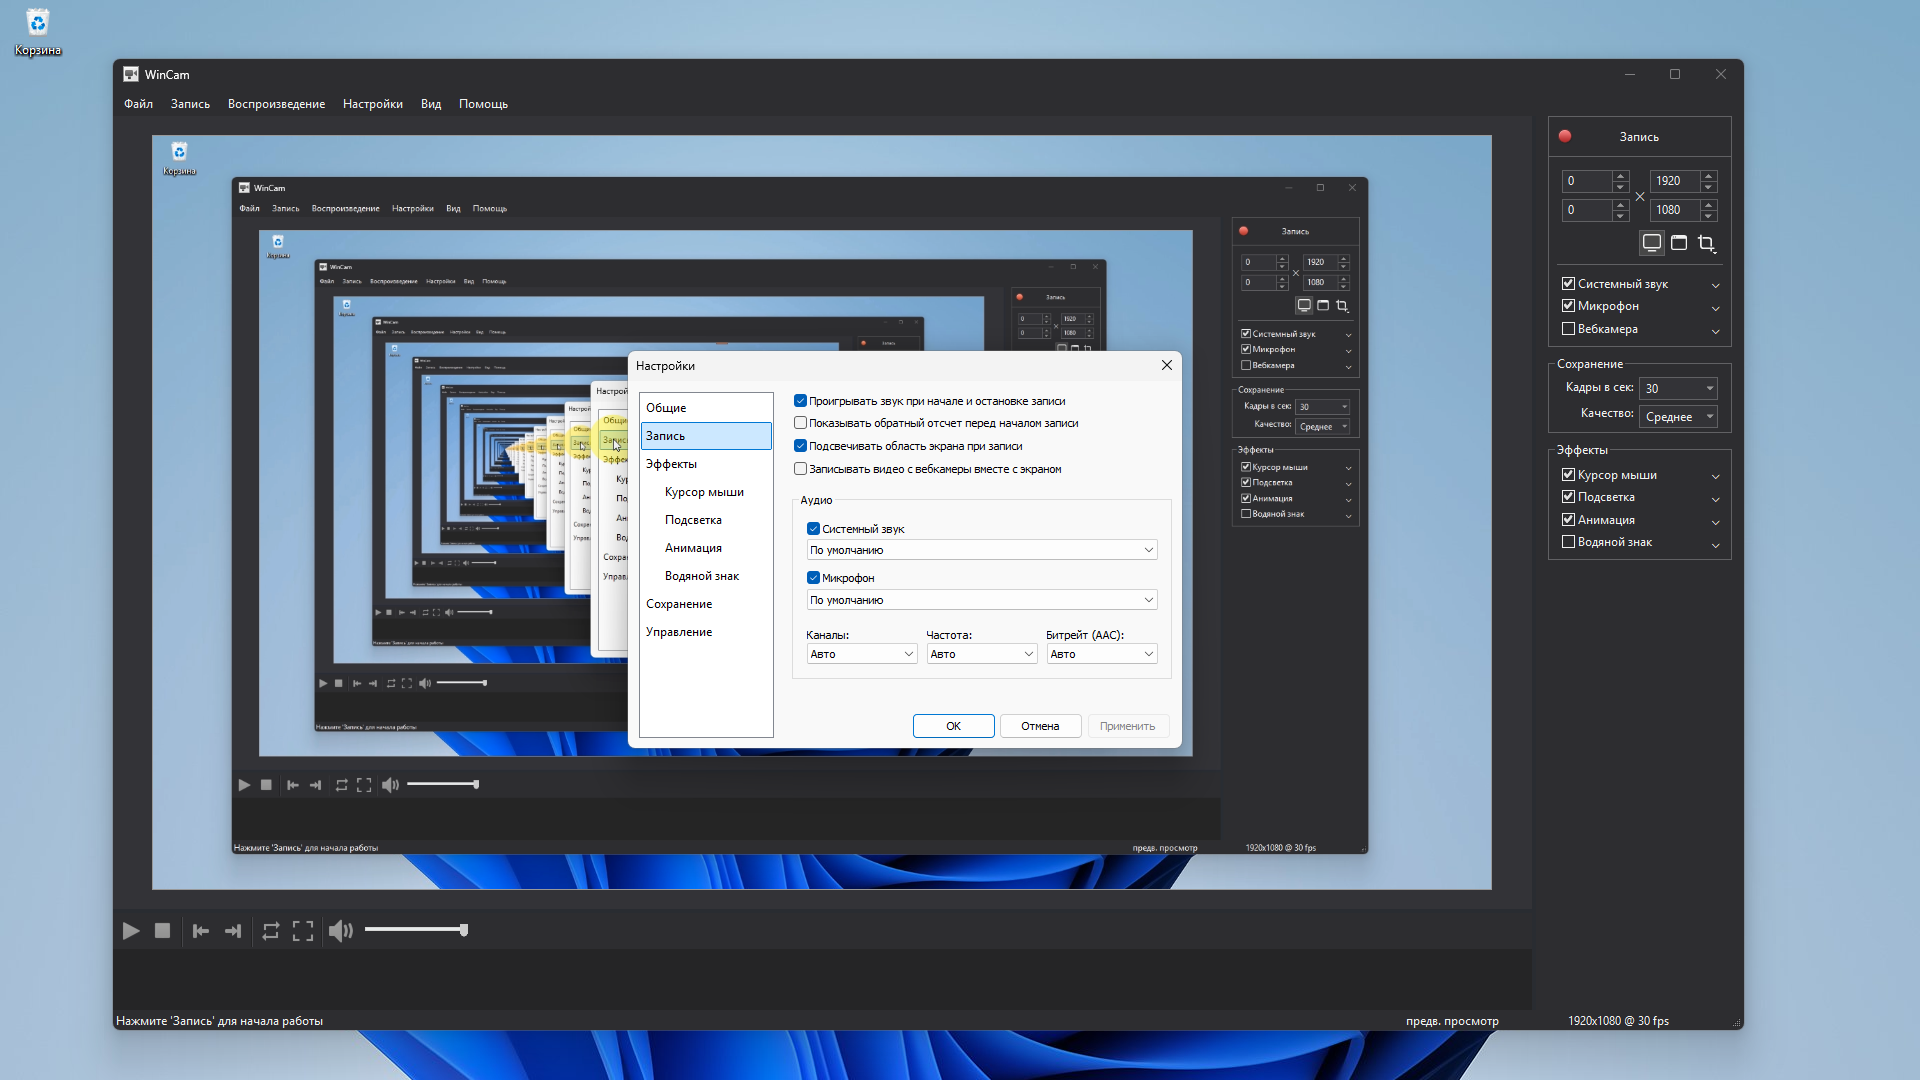Expand Системный звук options in the right panel

(1716, 285)
